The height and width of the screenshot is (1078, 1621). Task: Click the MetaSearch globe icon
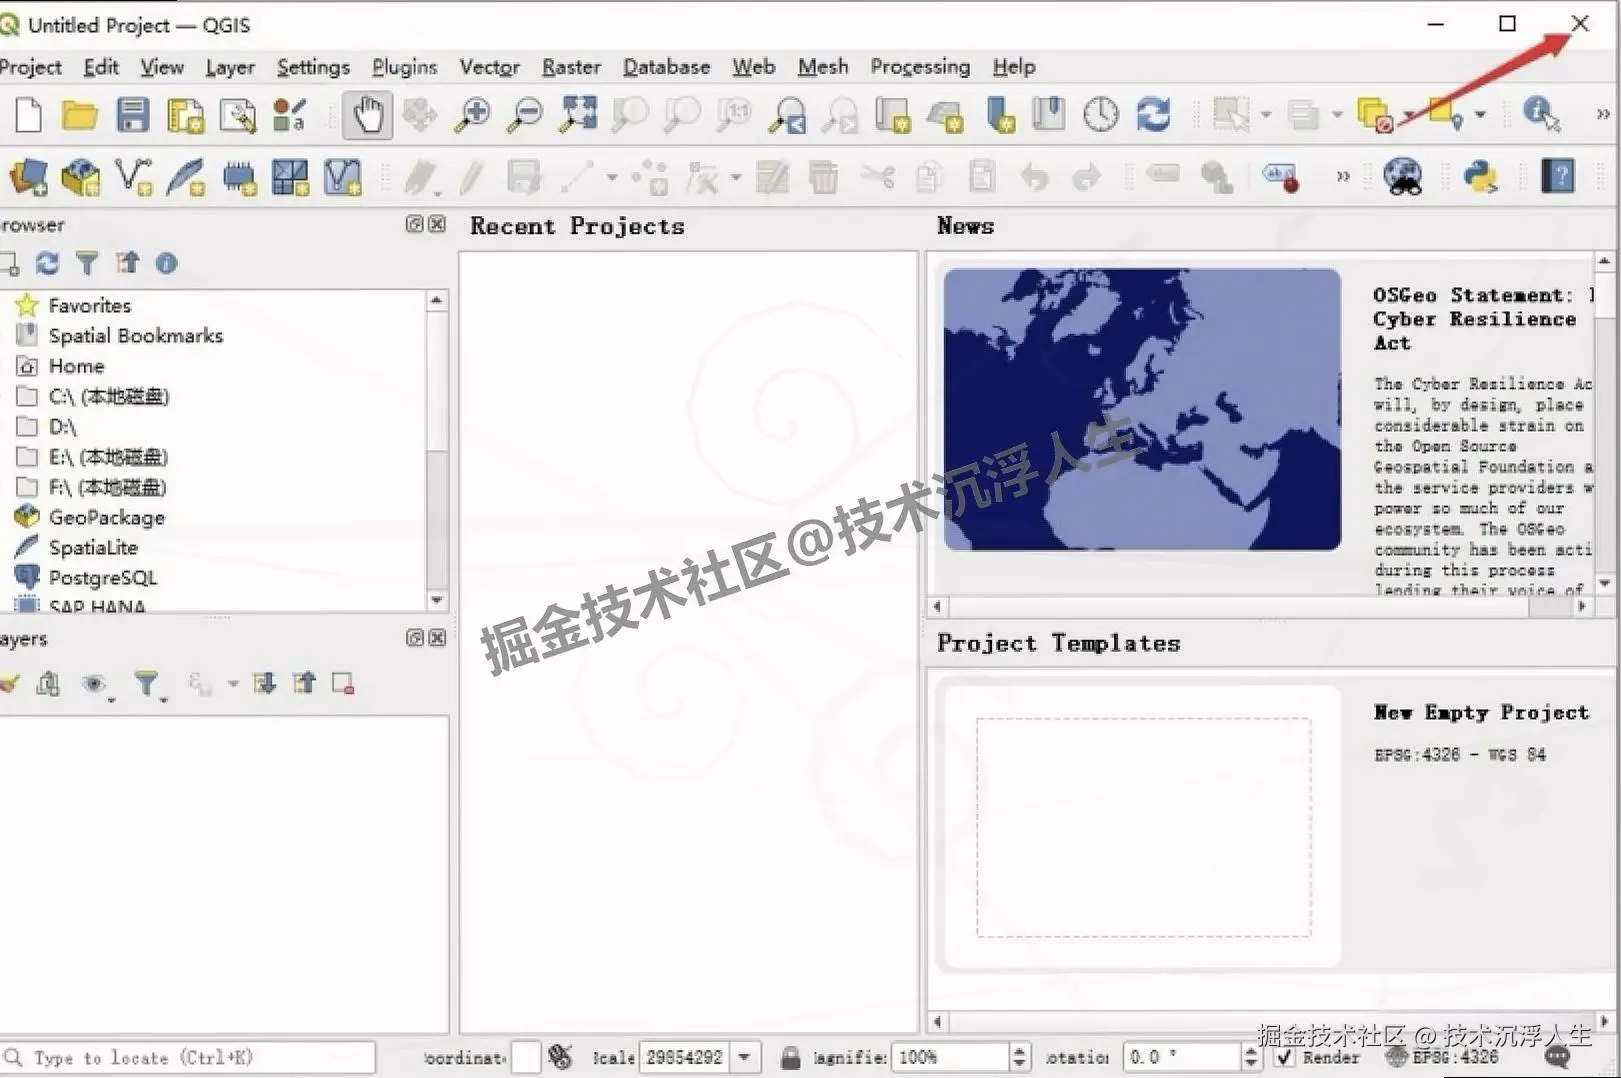(1403, 177)
